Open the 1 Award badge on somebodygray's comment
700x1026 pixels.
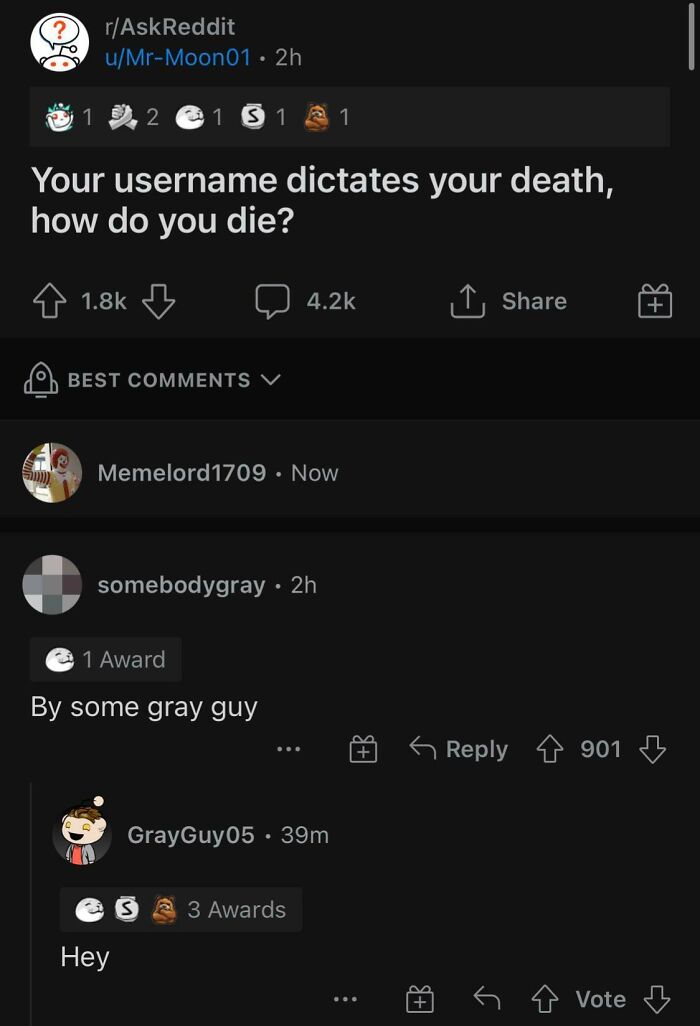point(104,658)
